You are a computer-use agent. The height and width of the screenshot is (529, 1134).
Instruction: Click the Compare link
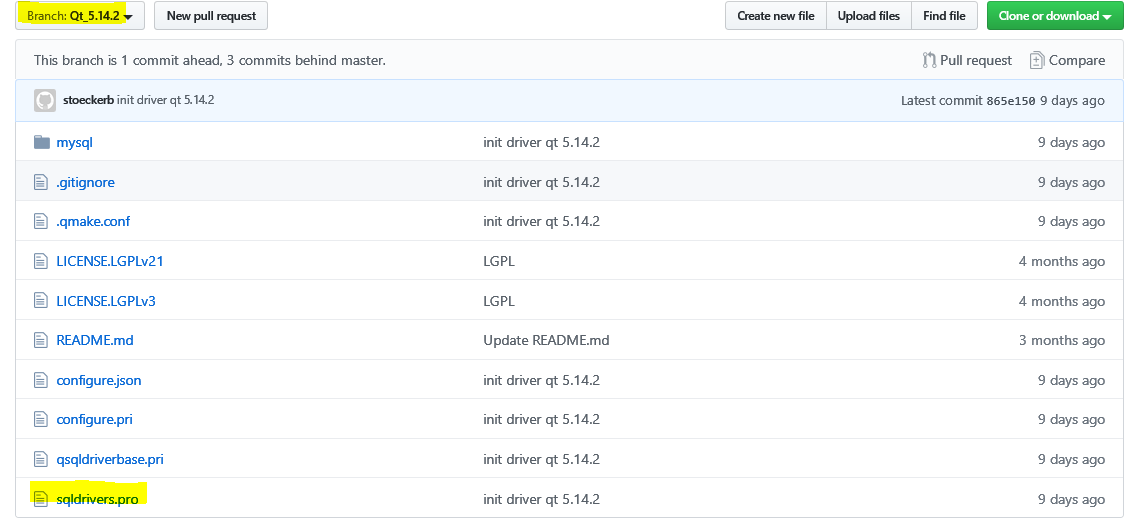coord(1077,60)
